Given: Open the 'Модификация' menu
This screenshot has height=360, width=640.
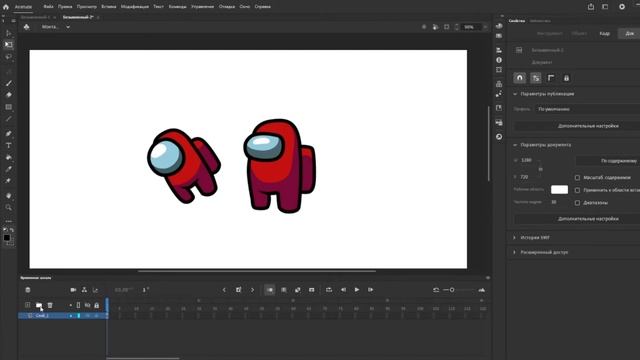Looking at the screenshot, I should [135, 7].
